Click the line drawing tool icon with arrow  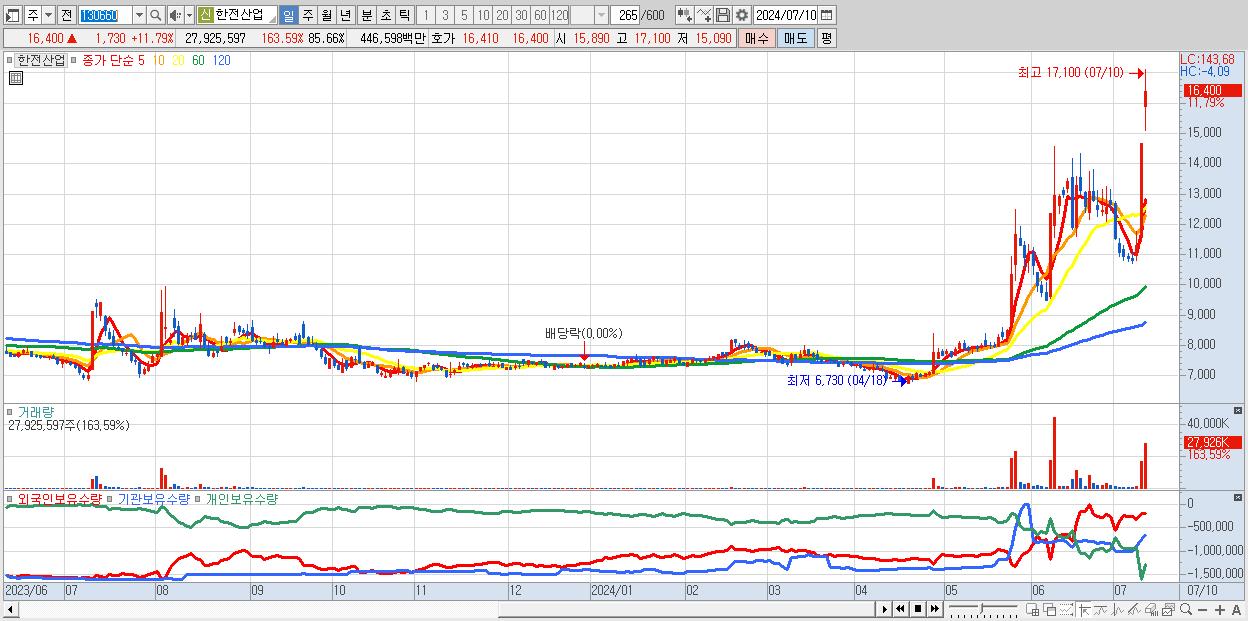tap(703, 15)
